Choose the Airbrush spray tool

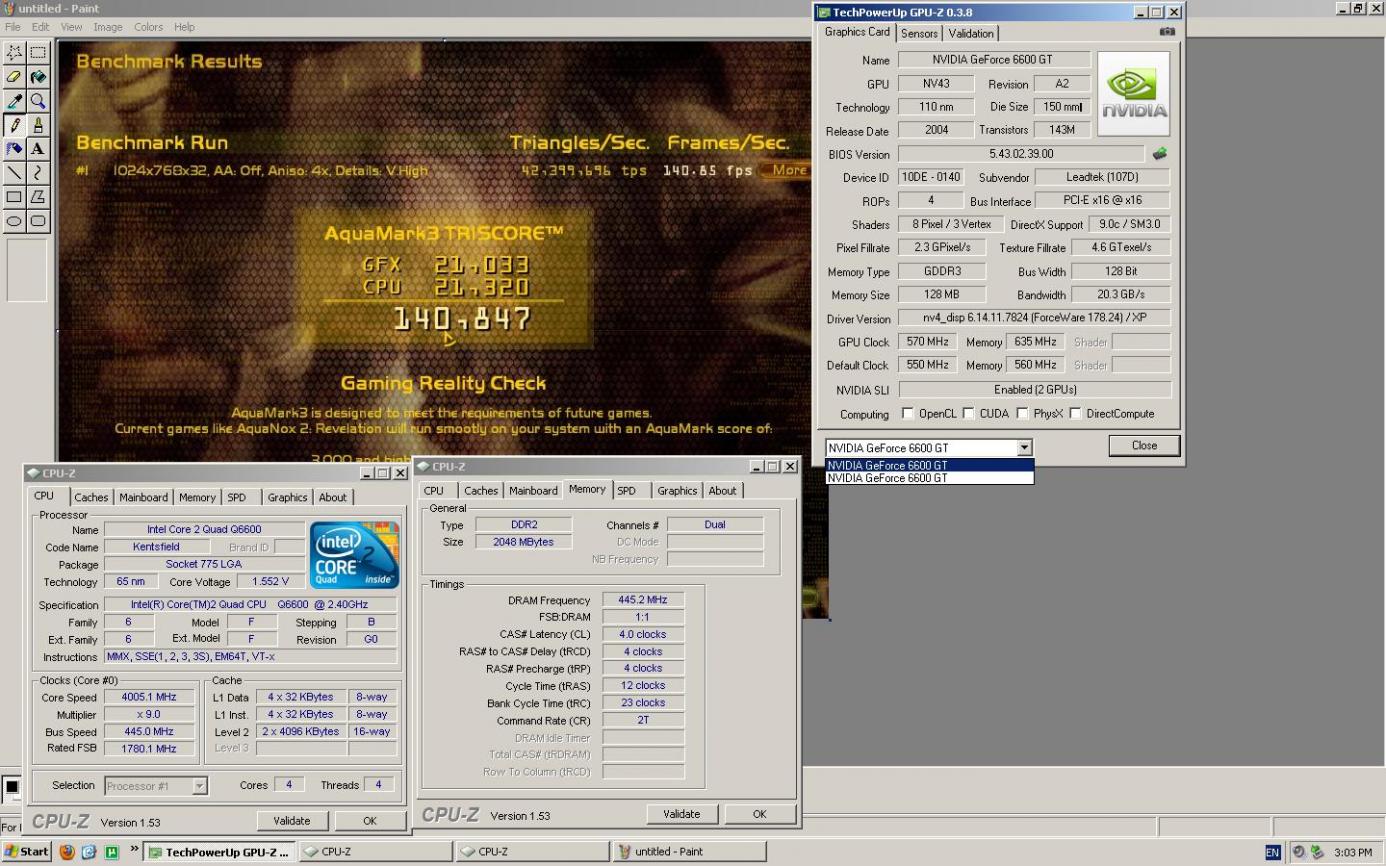(15, 149)
